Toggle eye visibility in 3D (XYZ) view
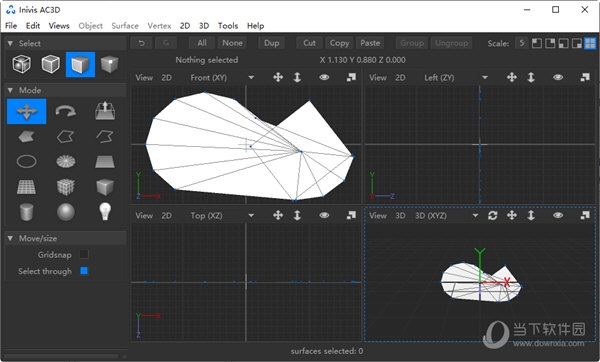Image resolution: width=600 pixels, height=362 pixels. 558,215
